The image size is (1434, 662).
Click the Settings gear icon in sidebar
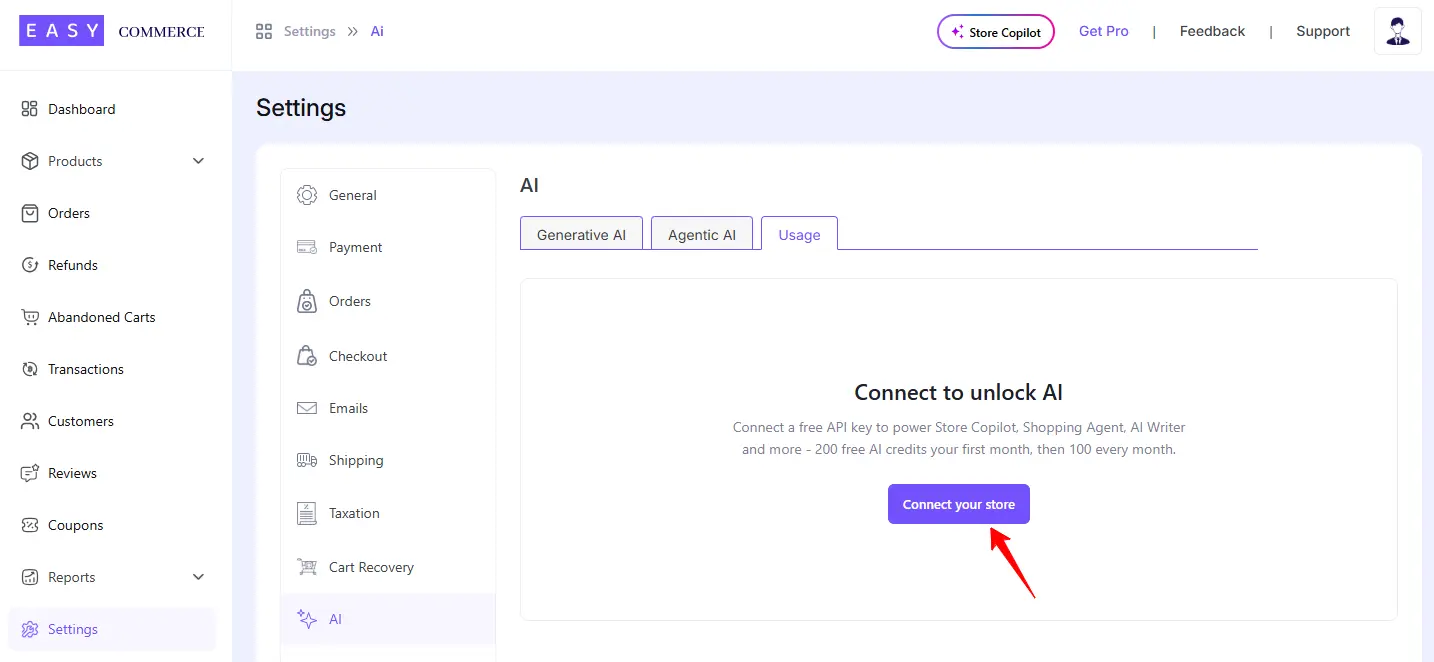point(29,629)
